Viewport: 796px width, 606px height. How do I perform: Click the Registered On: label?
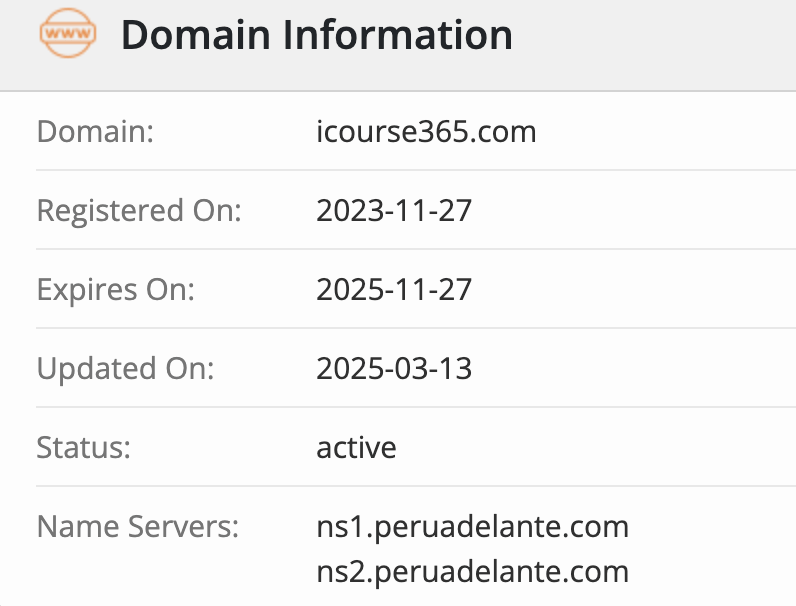(139, 211)
